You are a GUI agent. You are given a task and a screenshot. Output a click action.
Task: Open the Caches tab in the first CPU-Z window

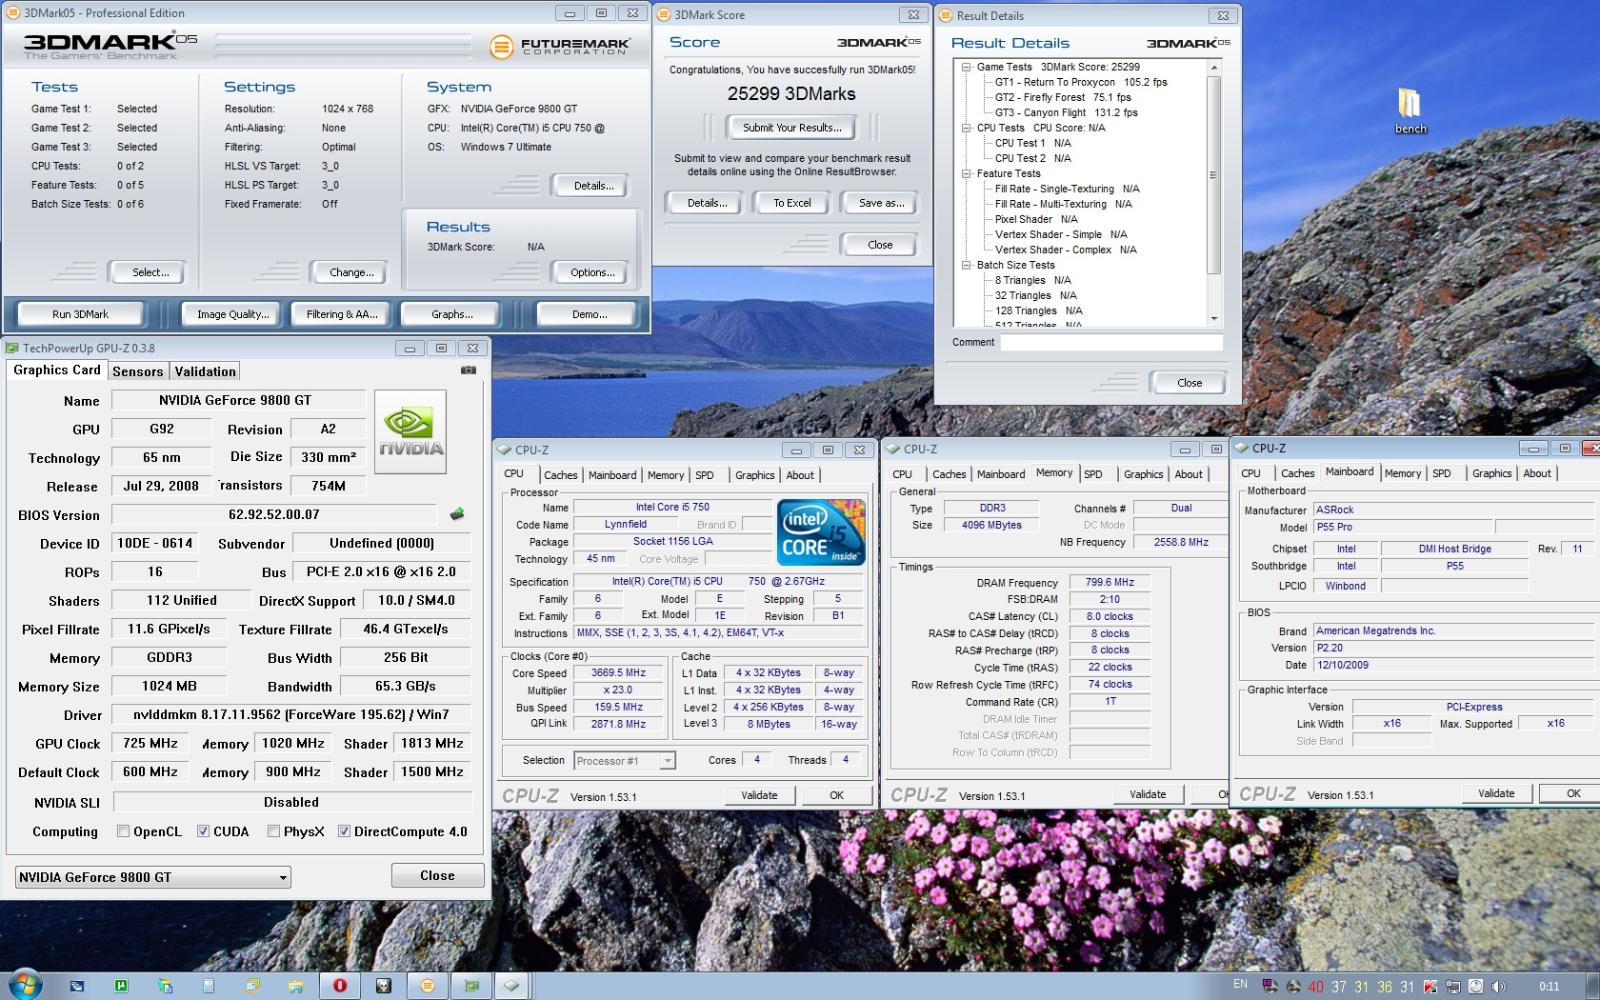click(560, 475)
